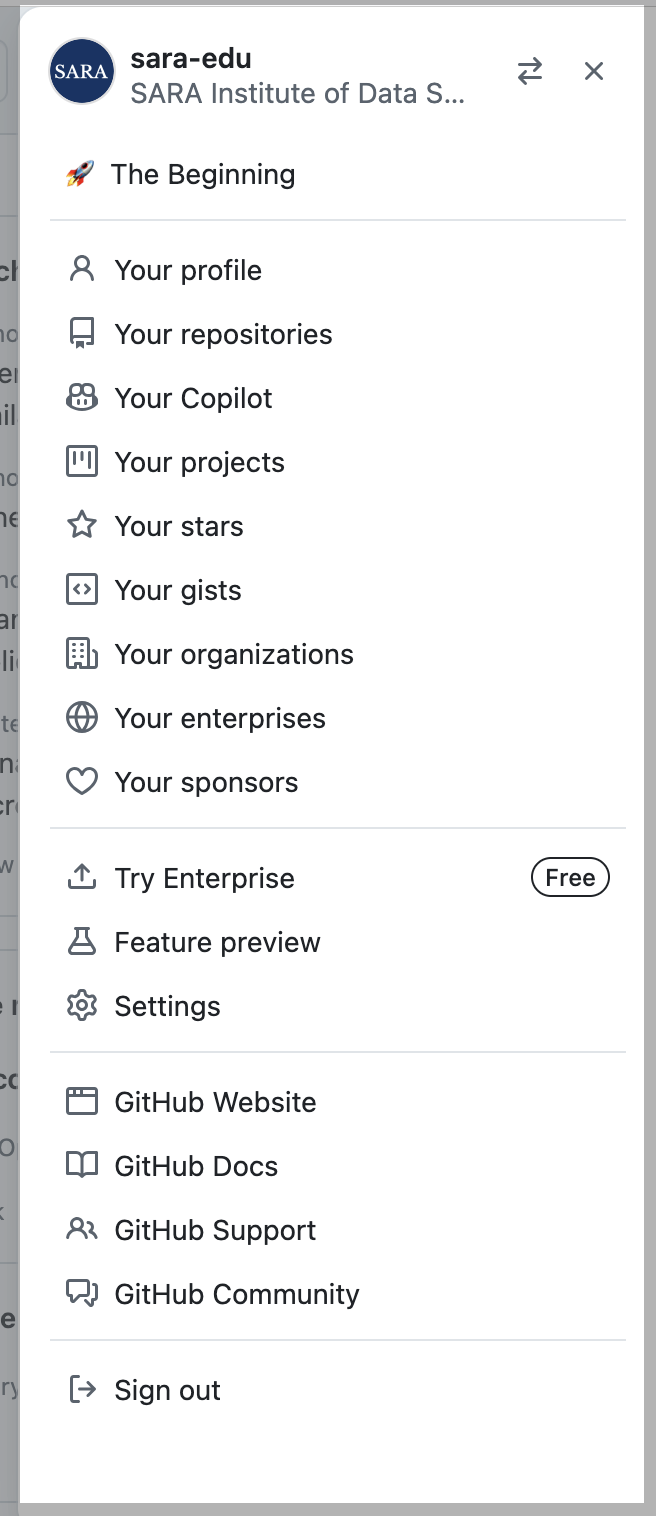The image size is (656, 1516).
Task: Click the Your Copilot icon
Action: tap(81, 398)
